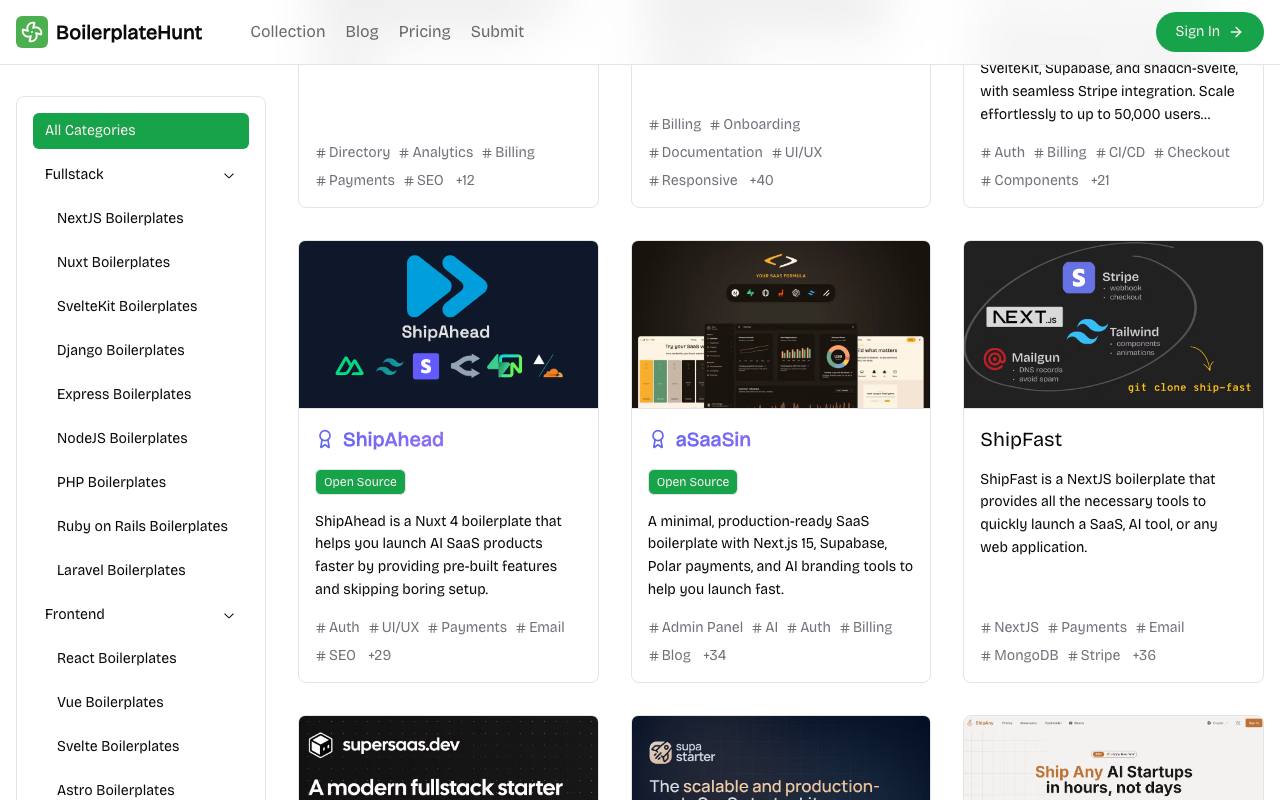Click the CI/CD tag
The image size is (1280, 800).
click(1120, 152)
